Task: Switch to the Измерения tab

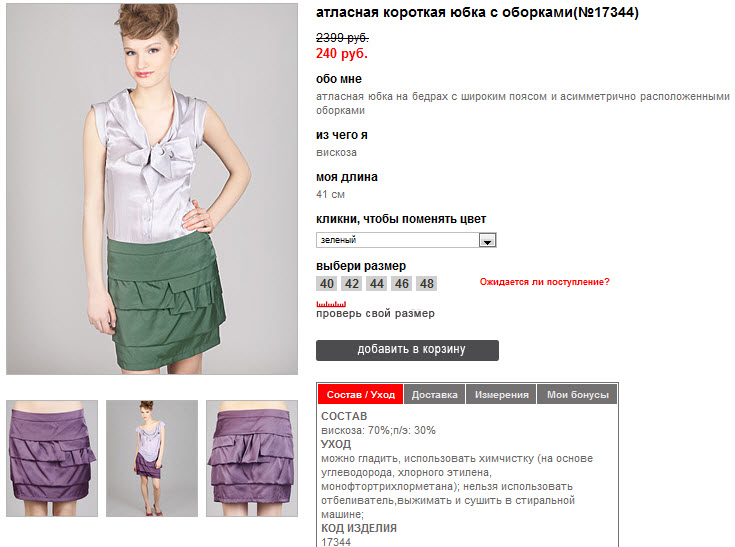Action: click(x=502, y=395)
